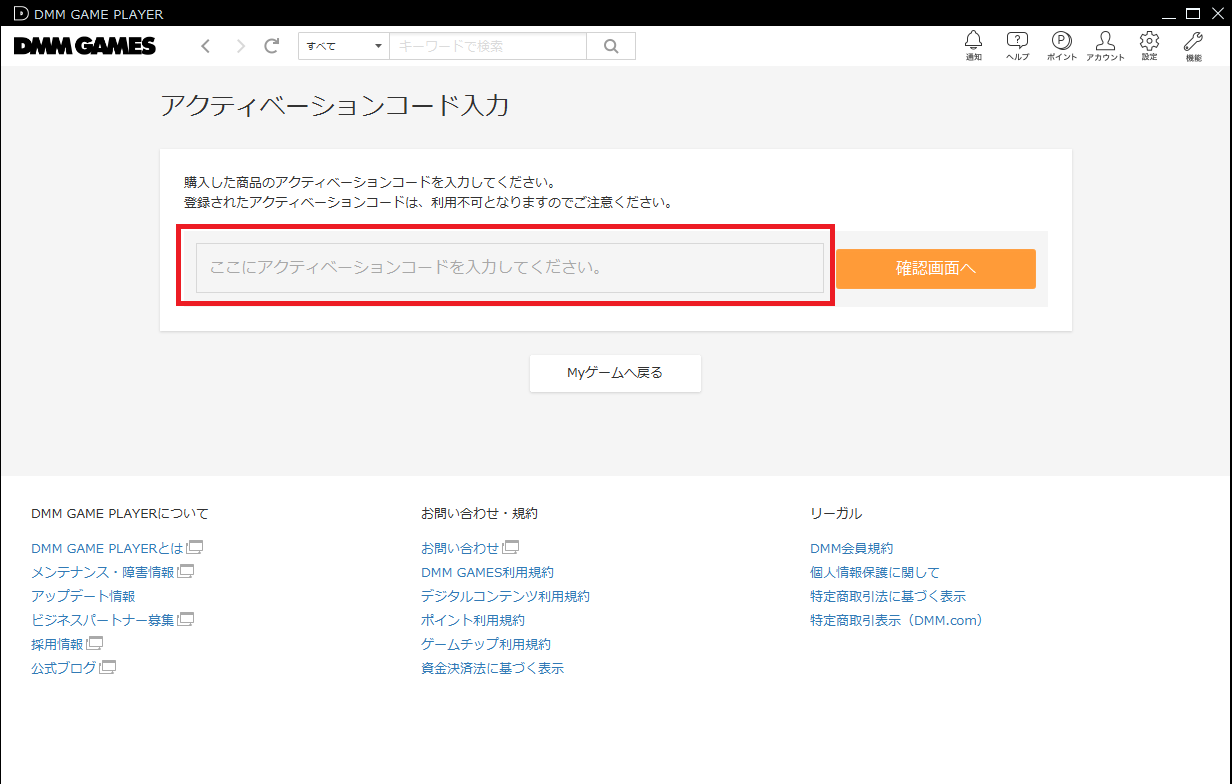The height and width of the screenshot is (784, 1232).
Task: Open the DMM会員規約 link
Action: click(851, 548)
